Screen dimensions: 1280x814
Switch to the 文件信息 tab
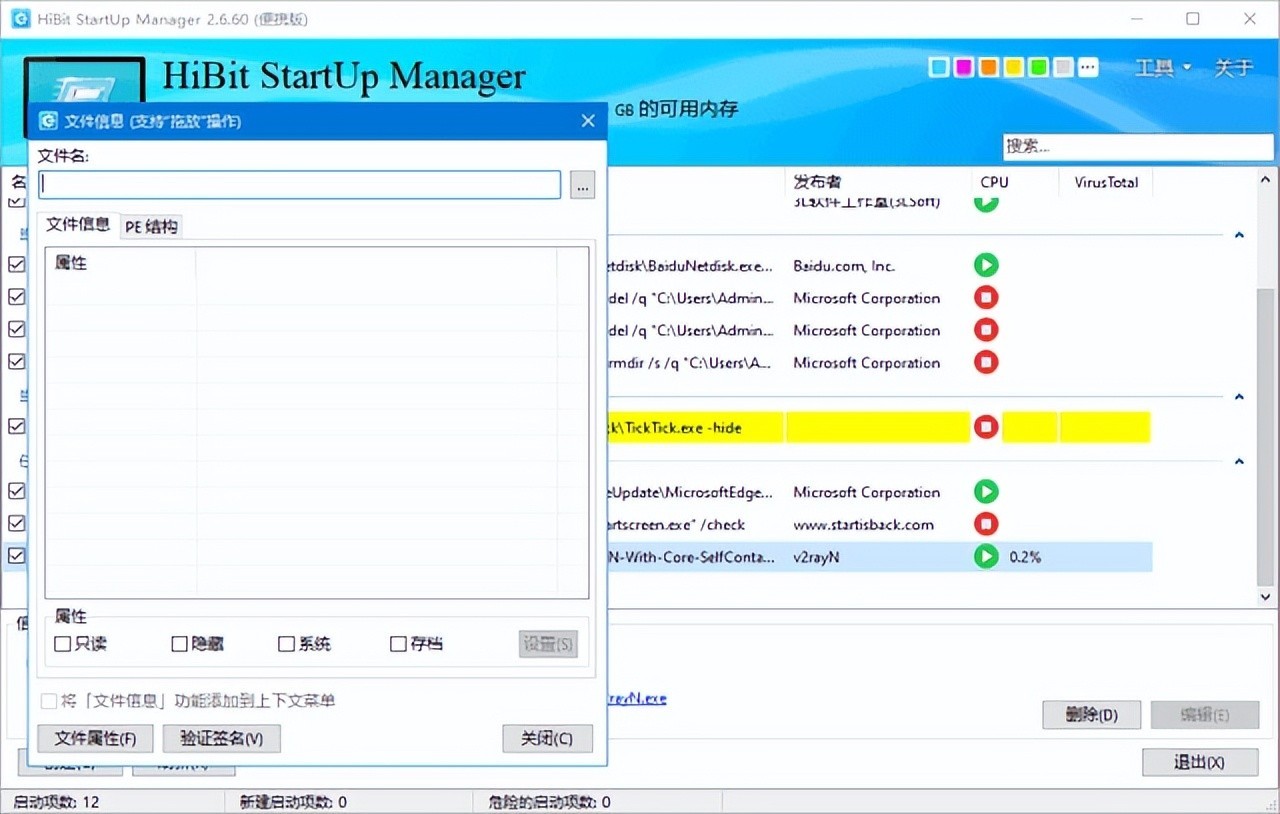click(78, 225)
